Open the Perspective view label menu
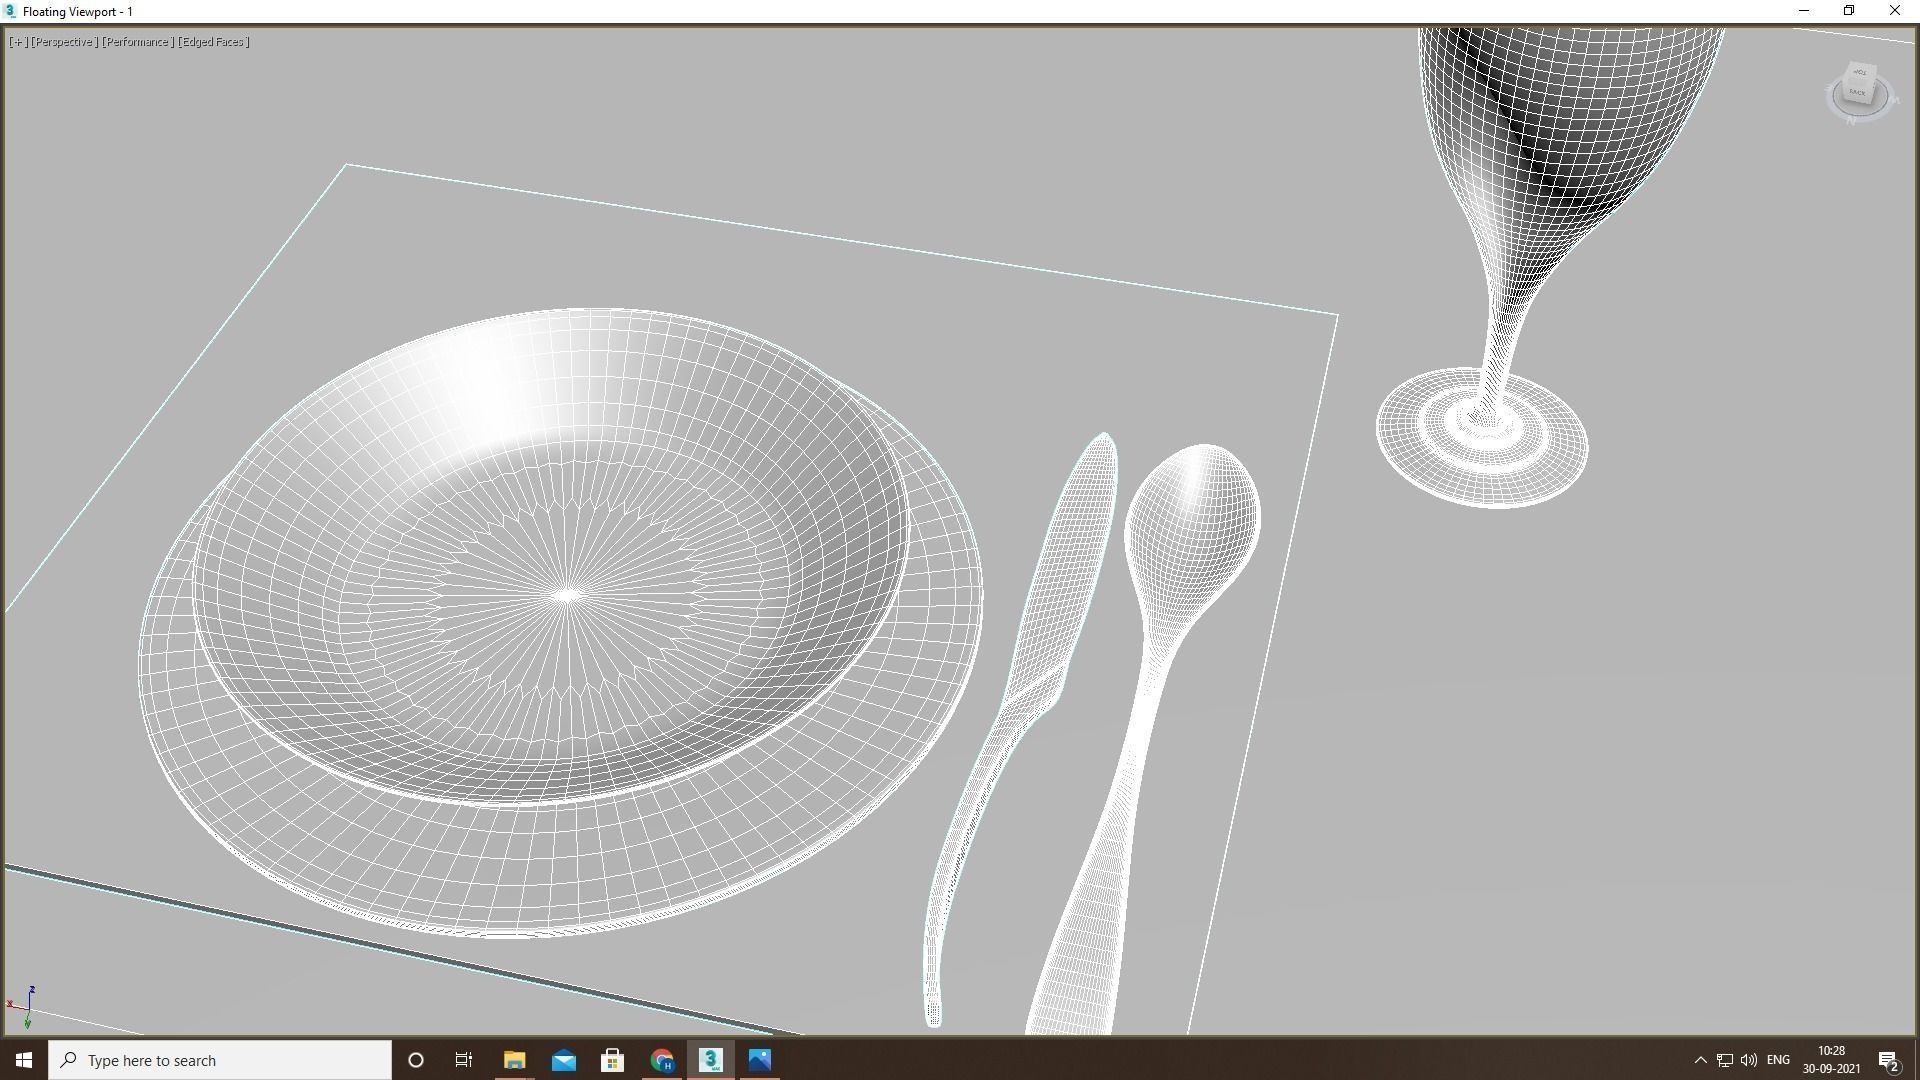1920x1080 pixels. click(64, 42)
